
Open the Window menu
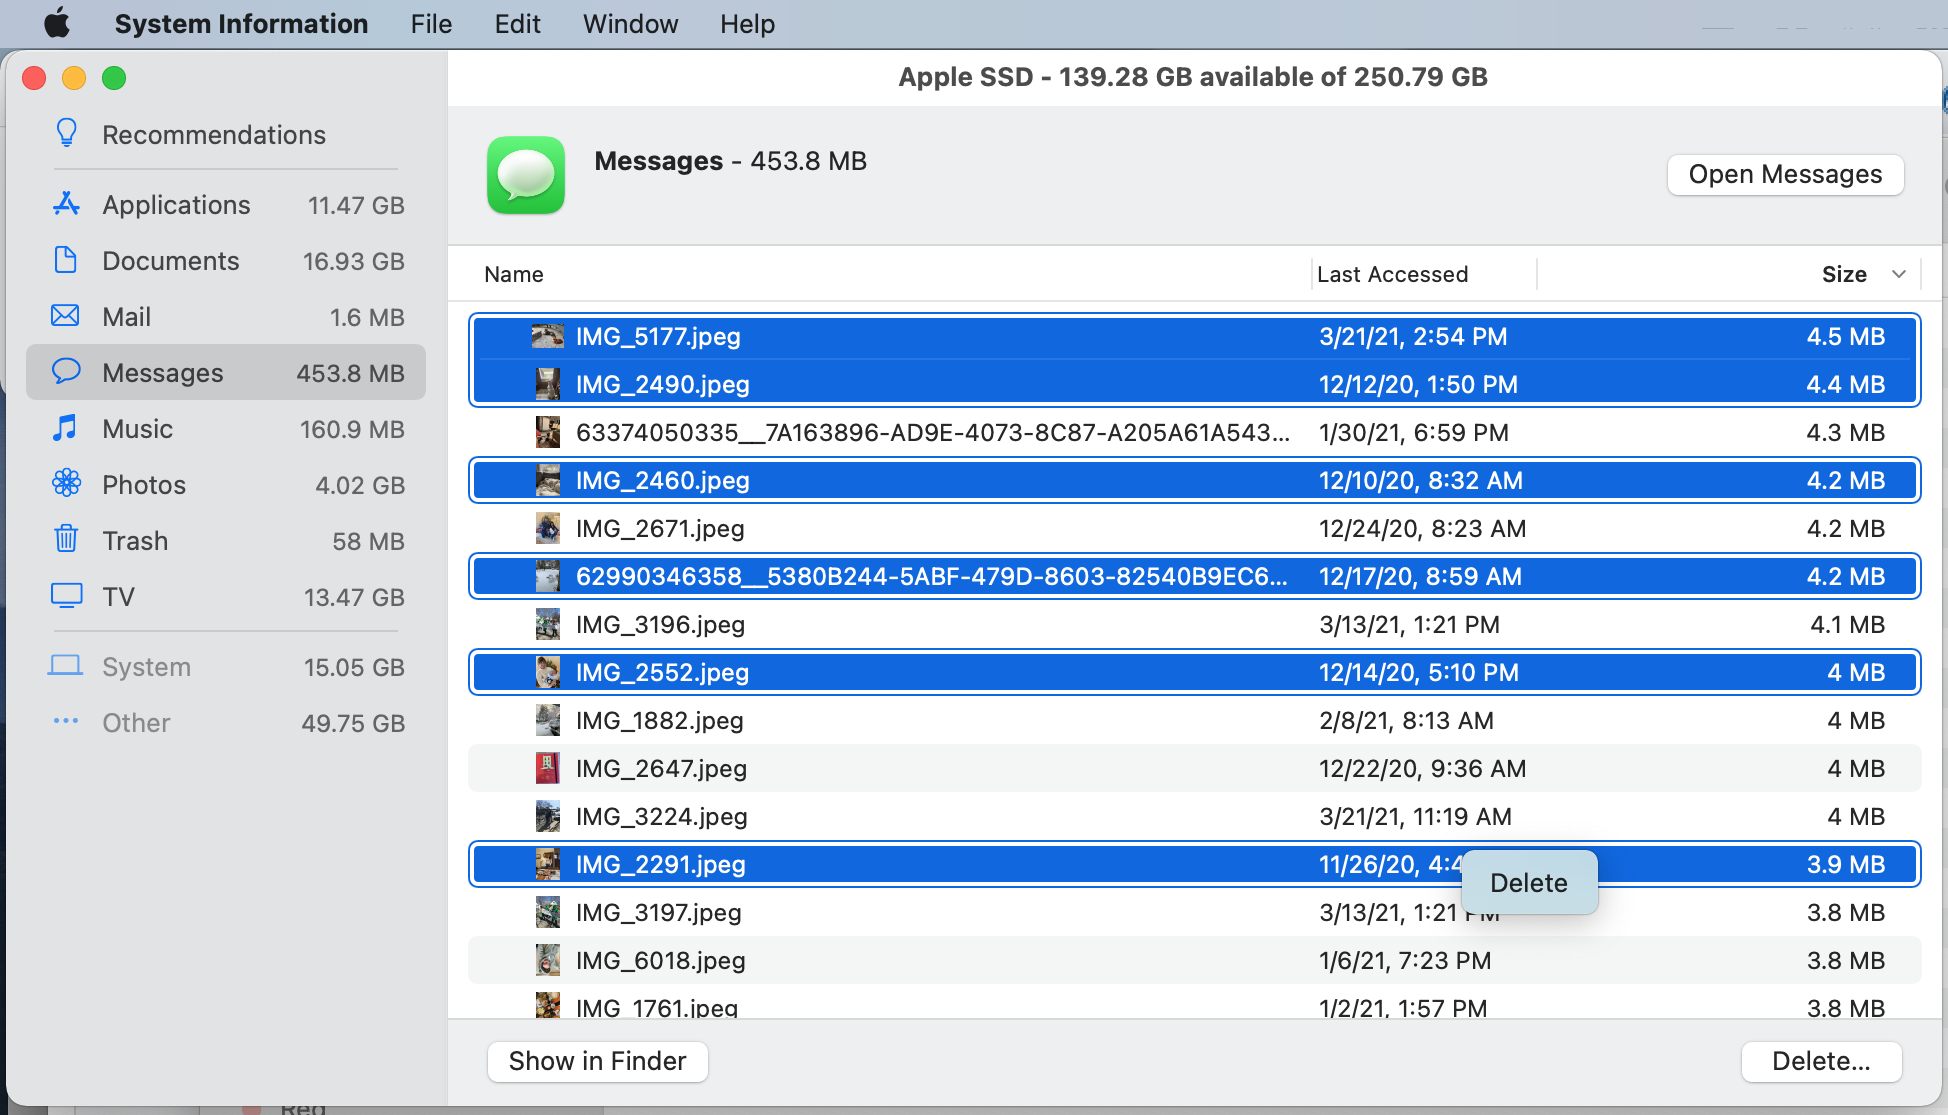pyautogui.click(x=630, y=24)
